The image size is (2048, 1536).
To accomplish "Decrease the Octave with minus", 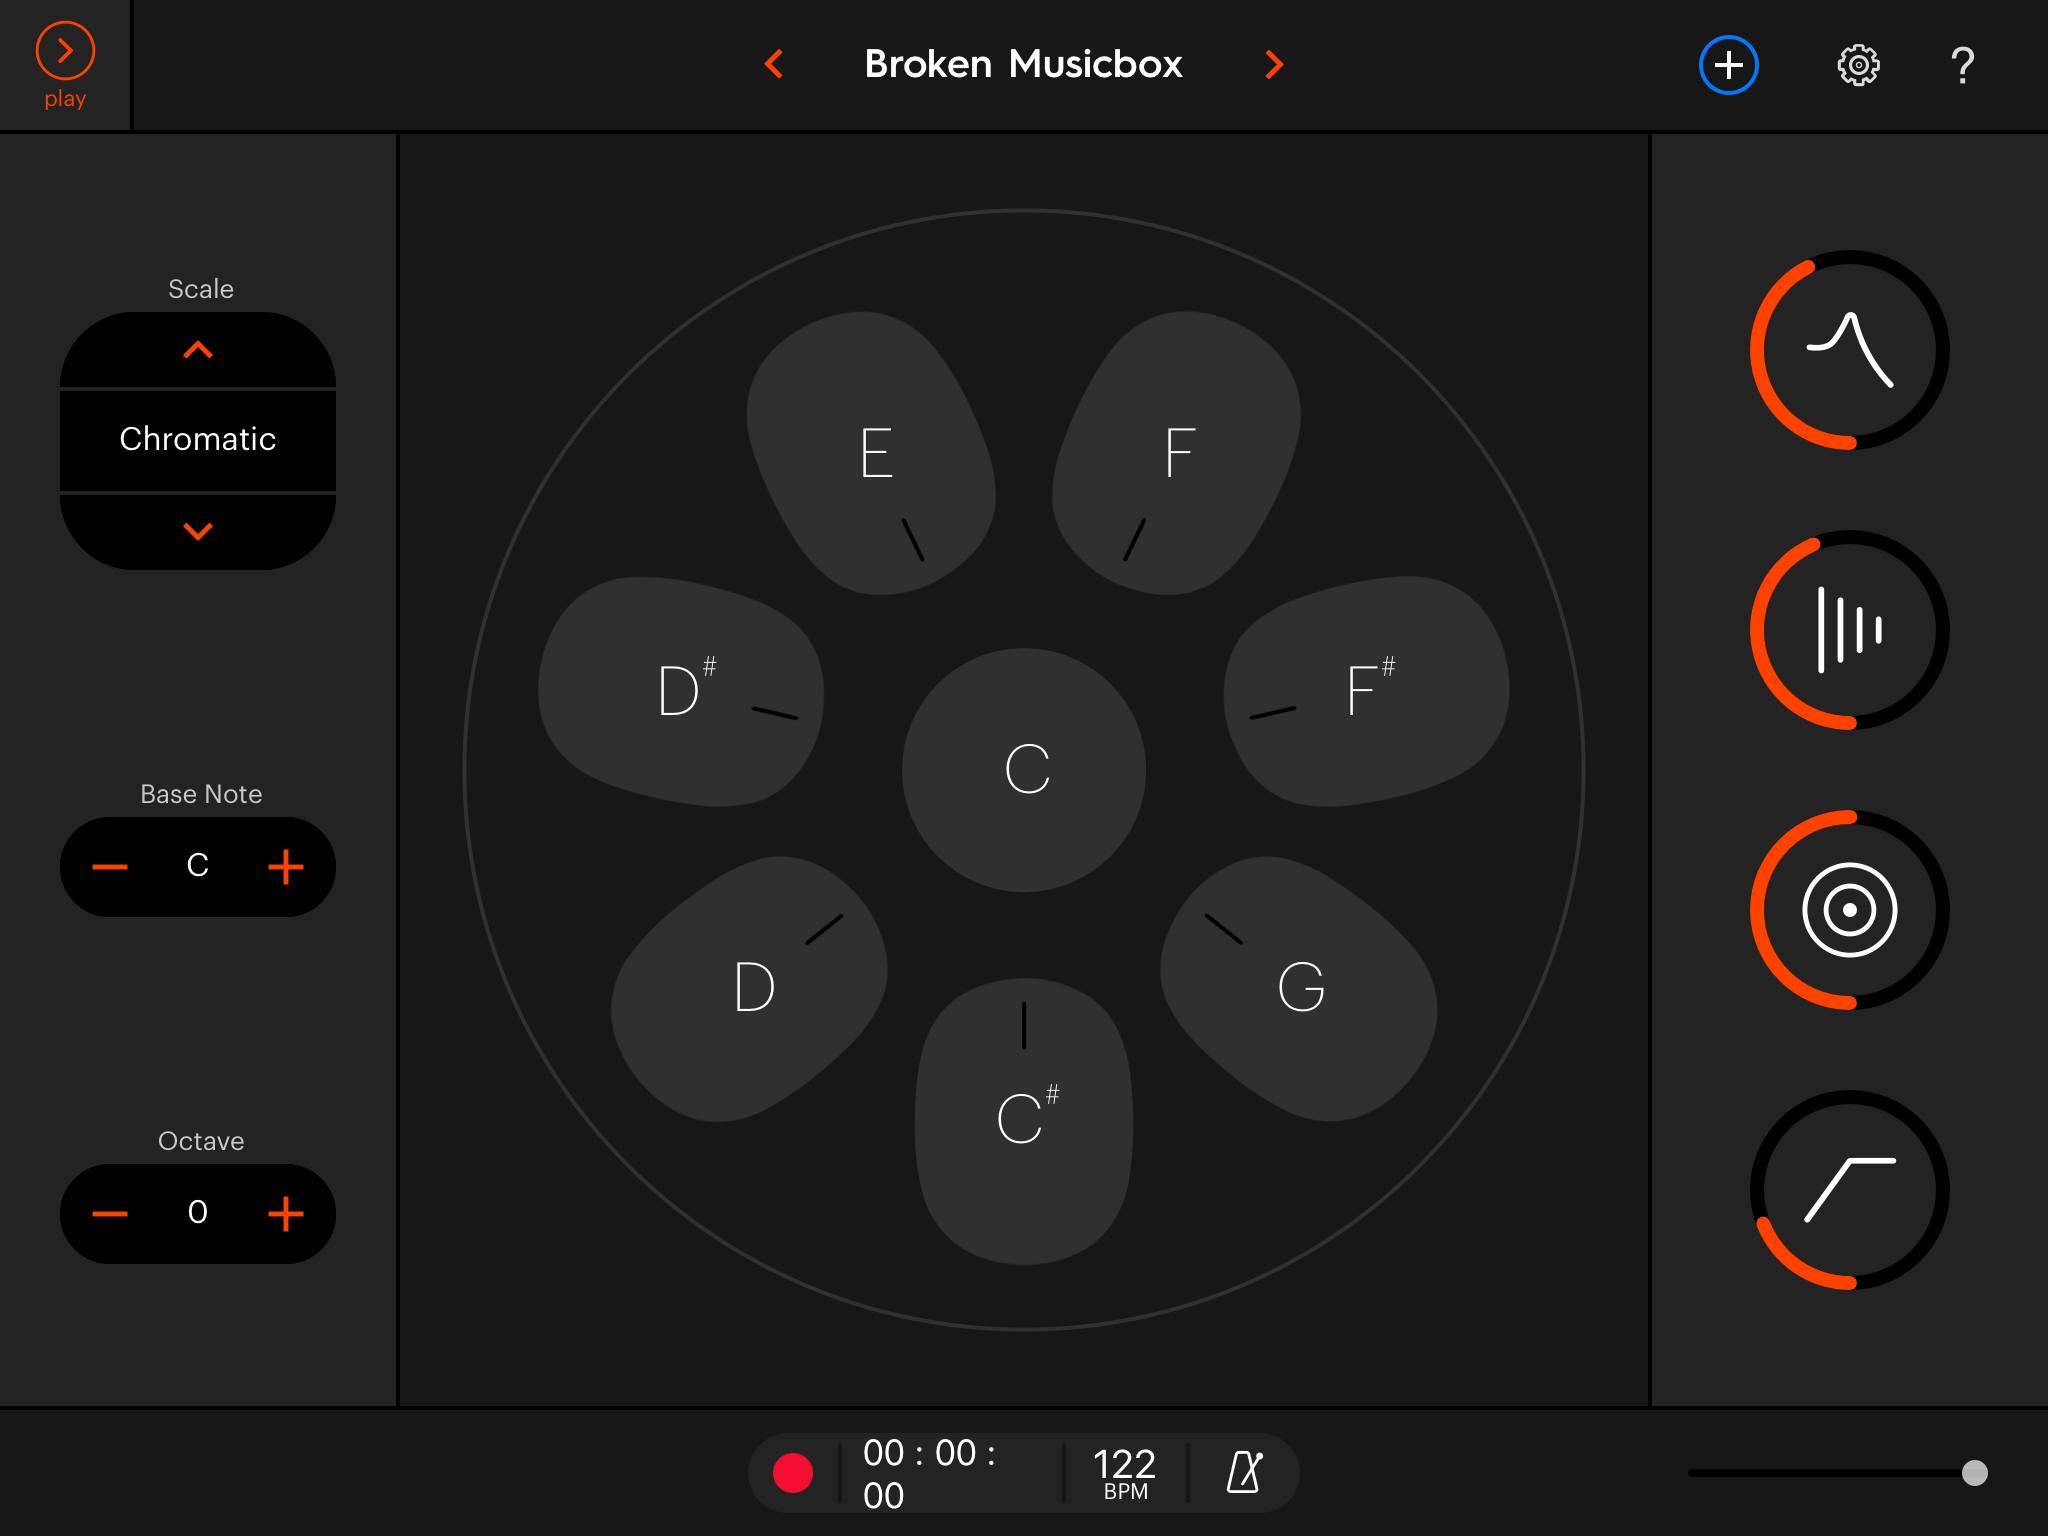I will point(110,1214).
